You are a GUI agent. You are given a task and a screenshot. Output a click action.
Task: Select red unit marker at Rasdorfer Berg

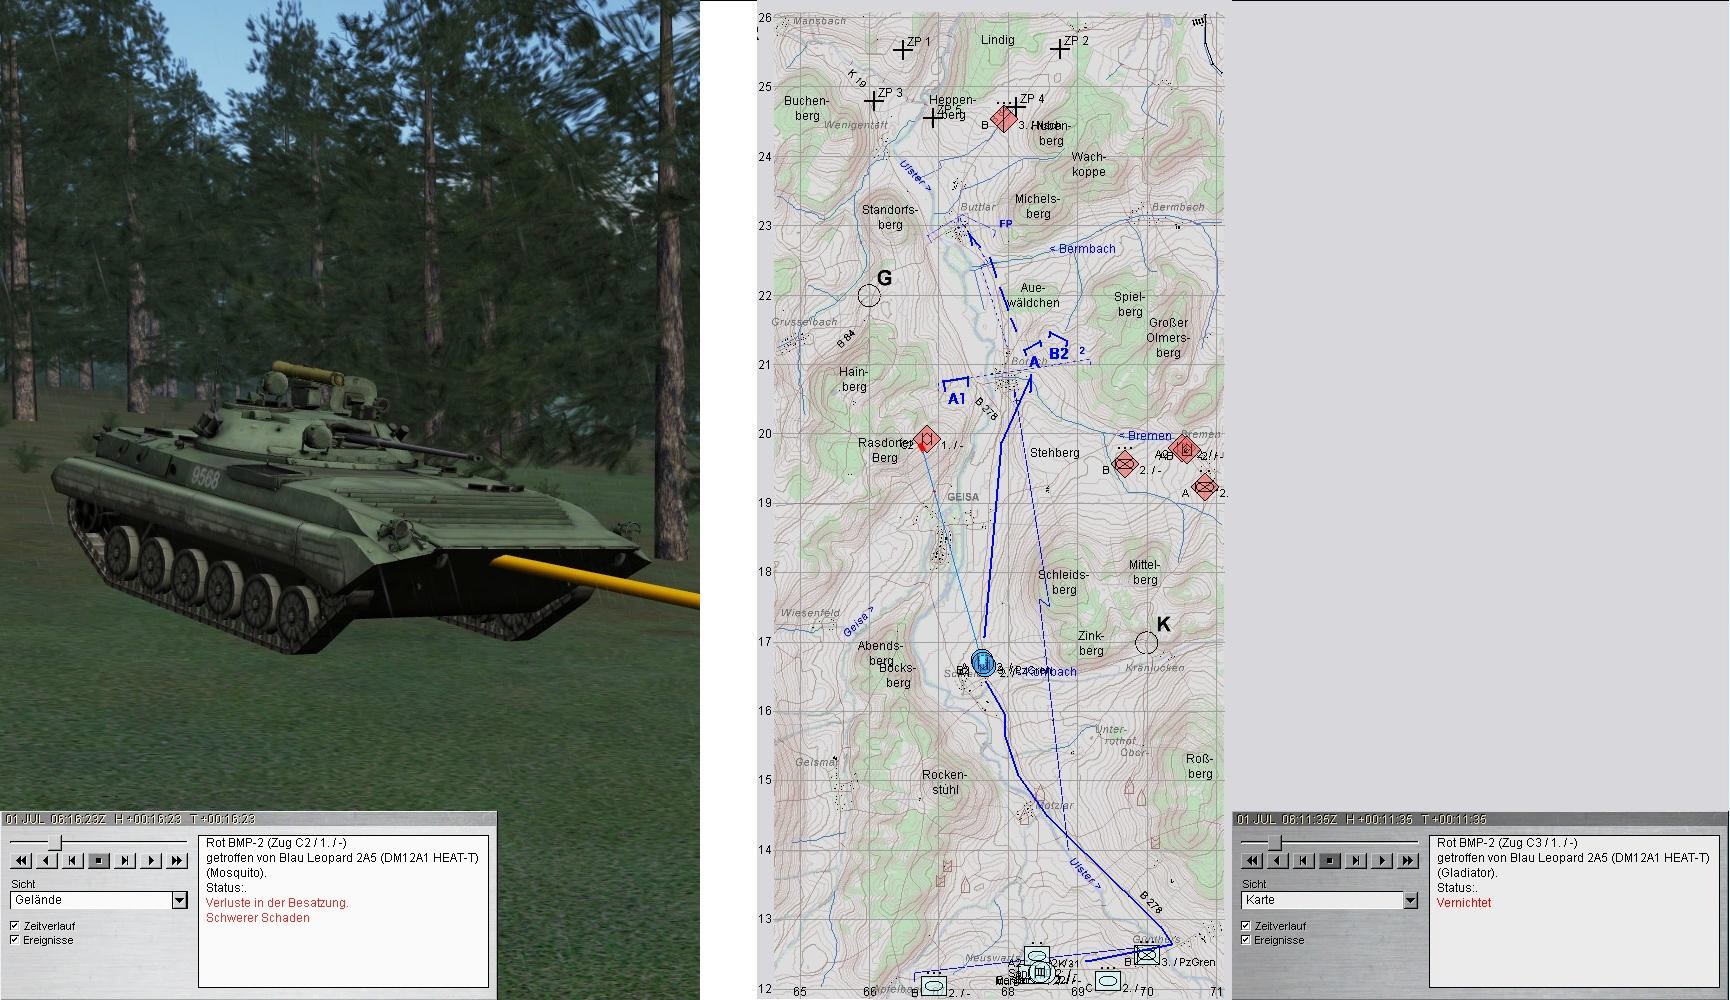926,439
